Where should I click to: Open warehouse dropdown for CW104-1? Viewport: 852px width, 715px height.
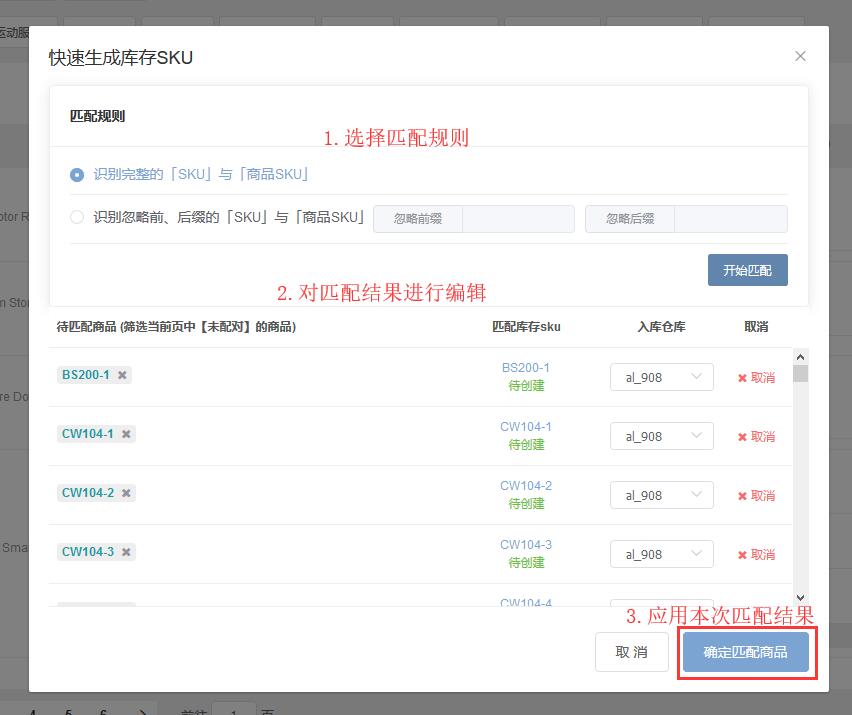[661, 436]
